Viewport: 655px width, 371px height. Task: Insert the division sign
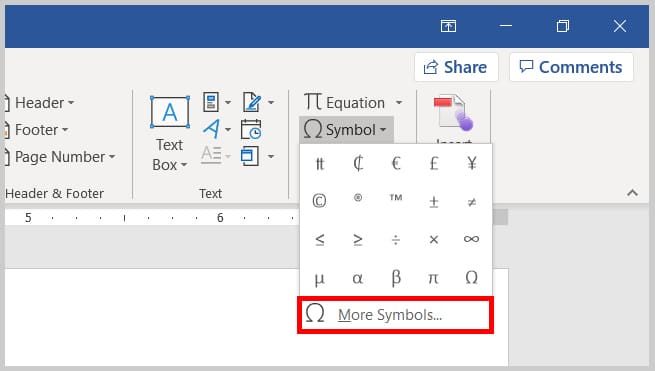pos(396,239)
